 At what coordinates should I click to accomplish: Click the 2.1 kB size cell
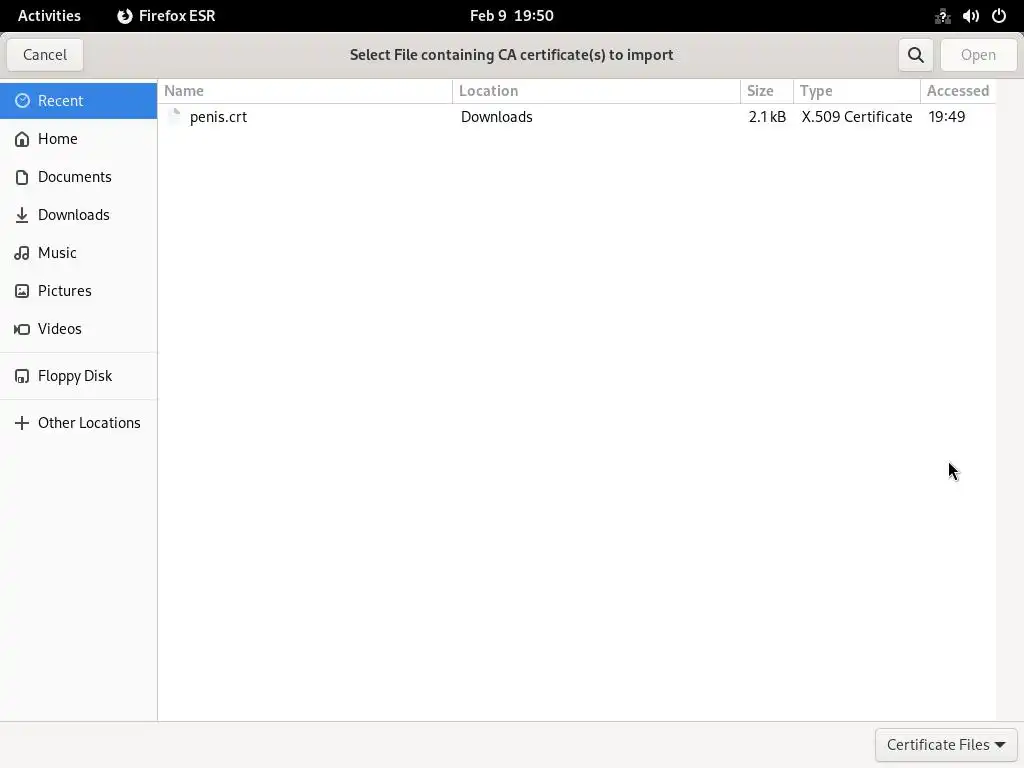coord(767,117)
